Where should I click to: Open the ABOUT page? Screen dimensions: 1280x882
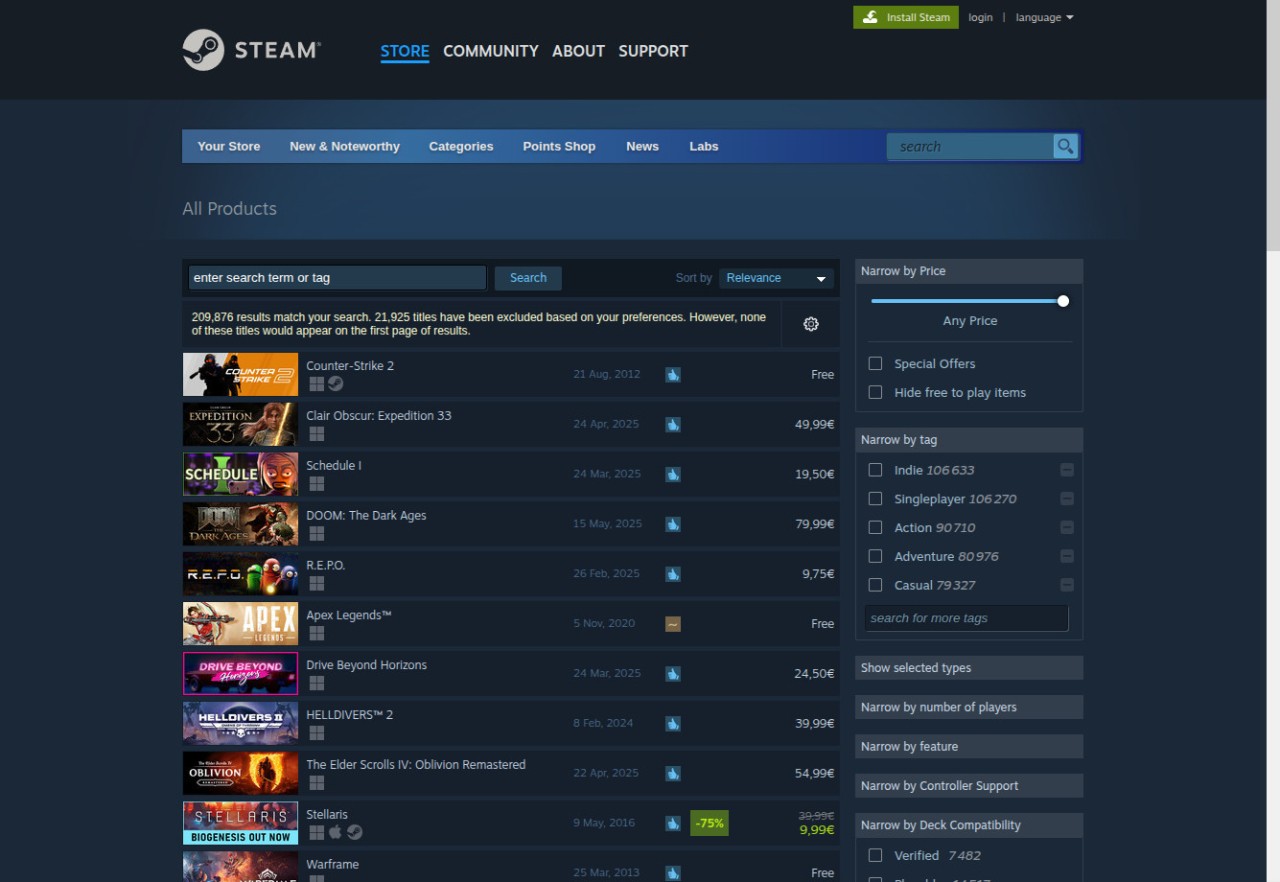click(578, 51)
